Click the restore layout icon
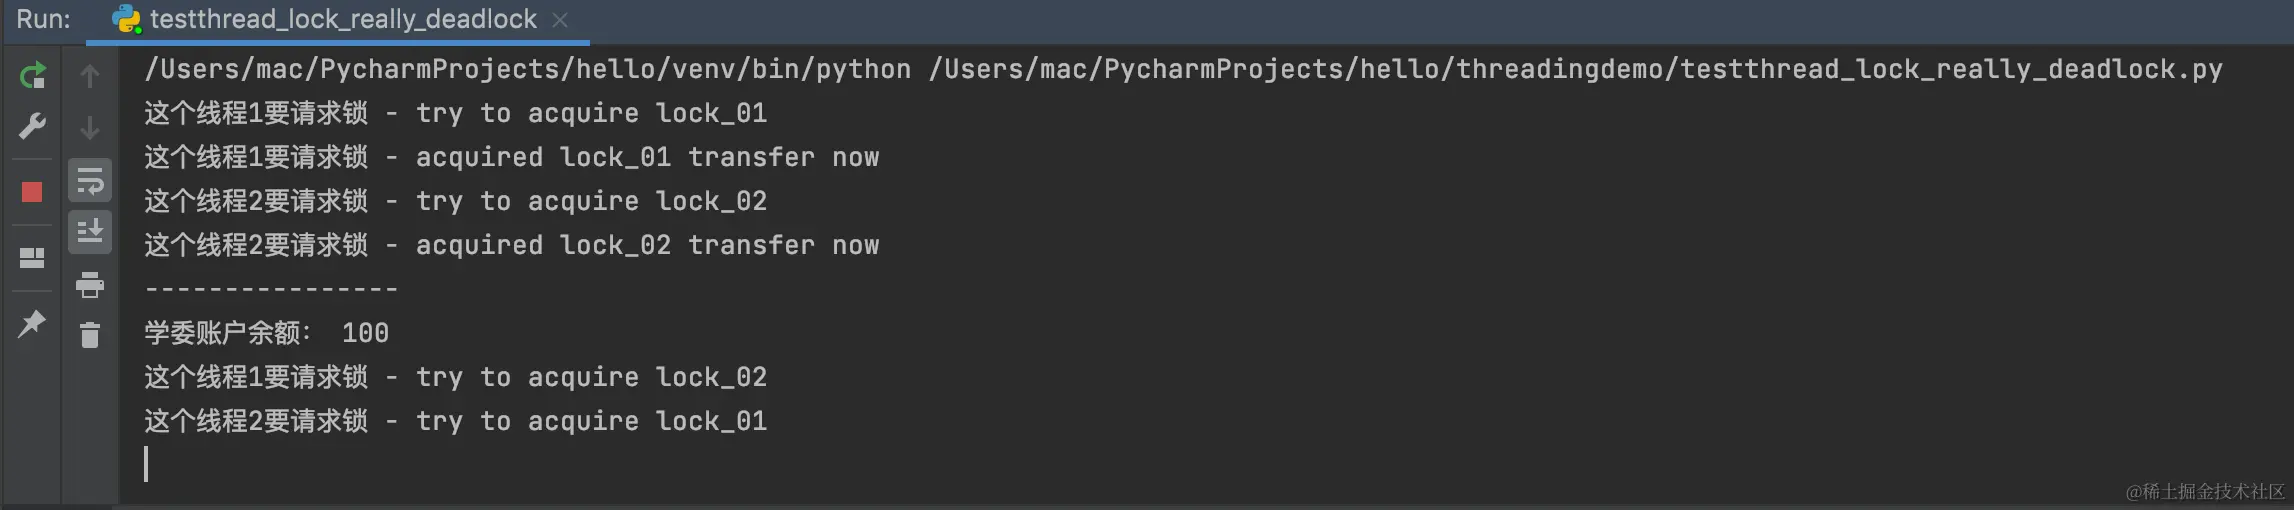The width and height of the screenshot is (2294, 510). click(x=32, y=258)
